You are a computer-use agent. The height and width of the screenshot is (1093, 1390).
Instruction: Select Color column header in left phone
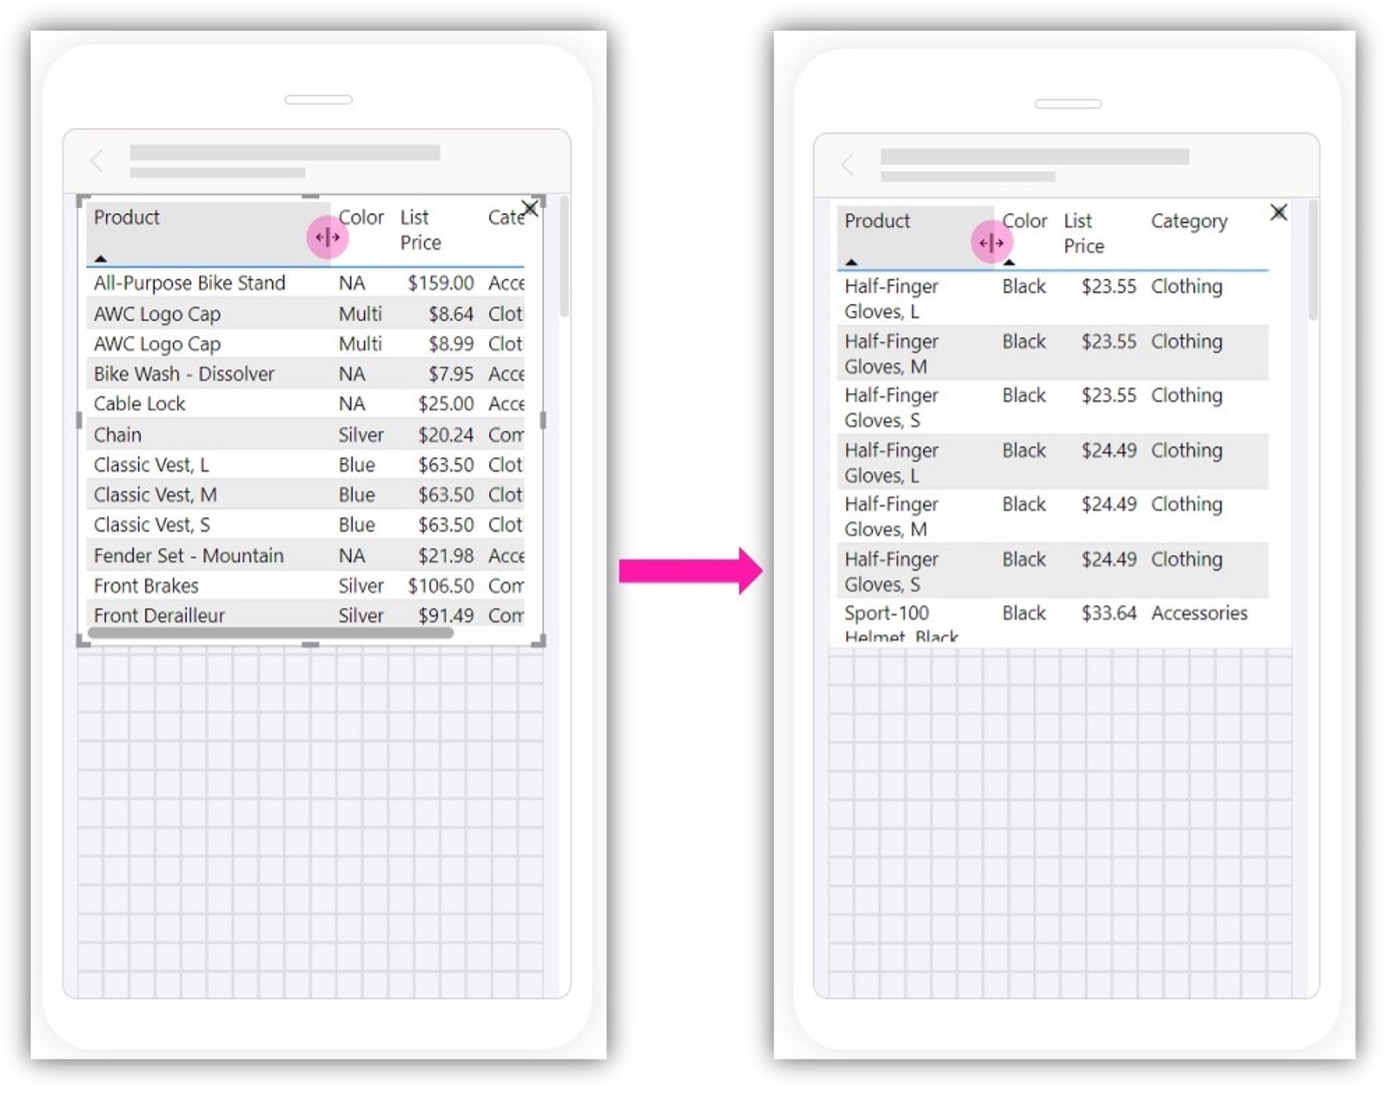coord(361,217)
